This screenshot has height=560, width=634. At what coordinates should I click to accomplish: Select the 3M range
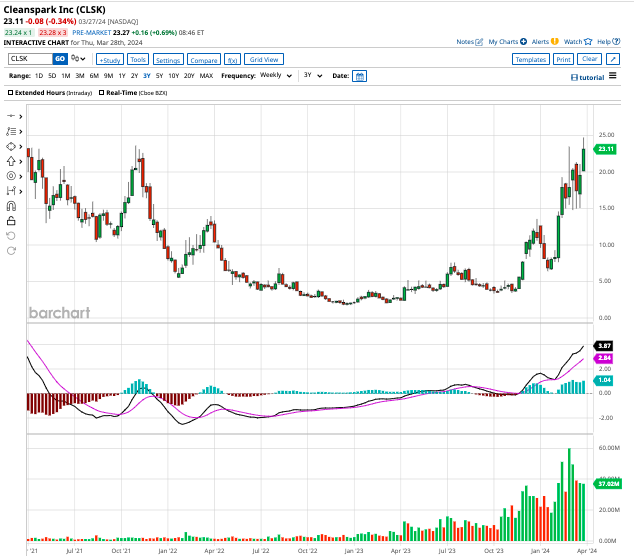(80, 76)
